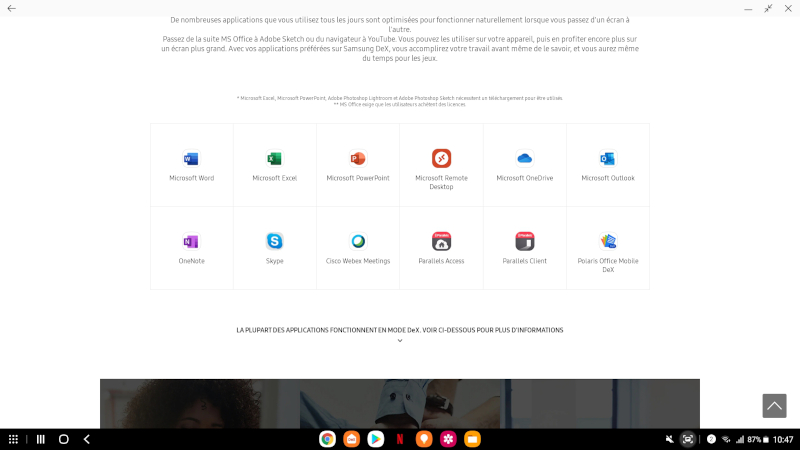The height and width of the screenshot is (450, 800).
Task: Open the apps grid launcher
Action: pyautogui.click(x=13, y=439)
